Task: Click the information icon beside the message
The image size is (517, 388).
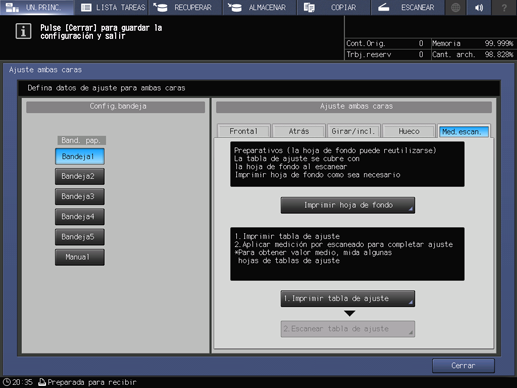Action: (x=23, y=32)
